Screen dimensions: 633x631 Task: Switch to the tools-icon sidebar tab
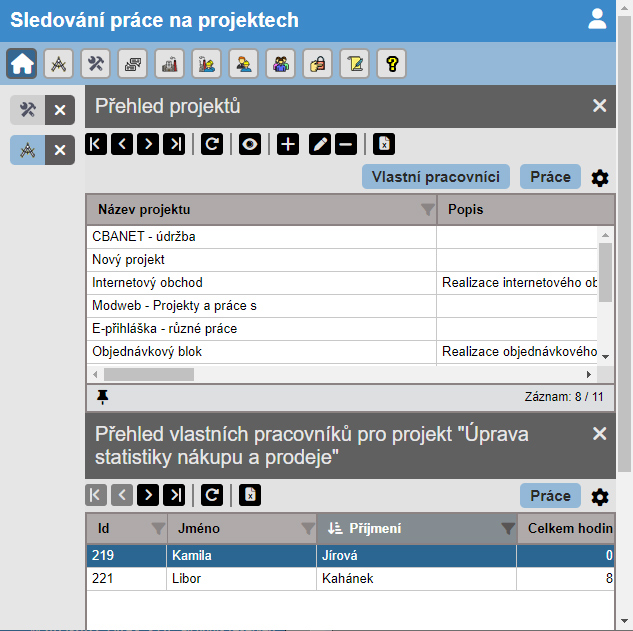27,110
